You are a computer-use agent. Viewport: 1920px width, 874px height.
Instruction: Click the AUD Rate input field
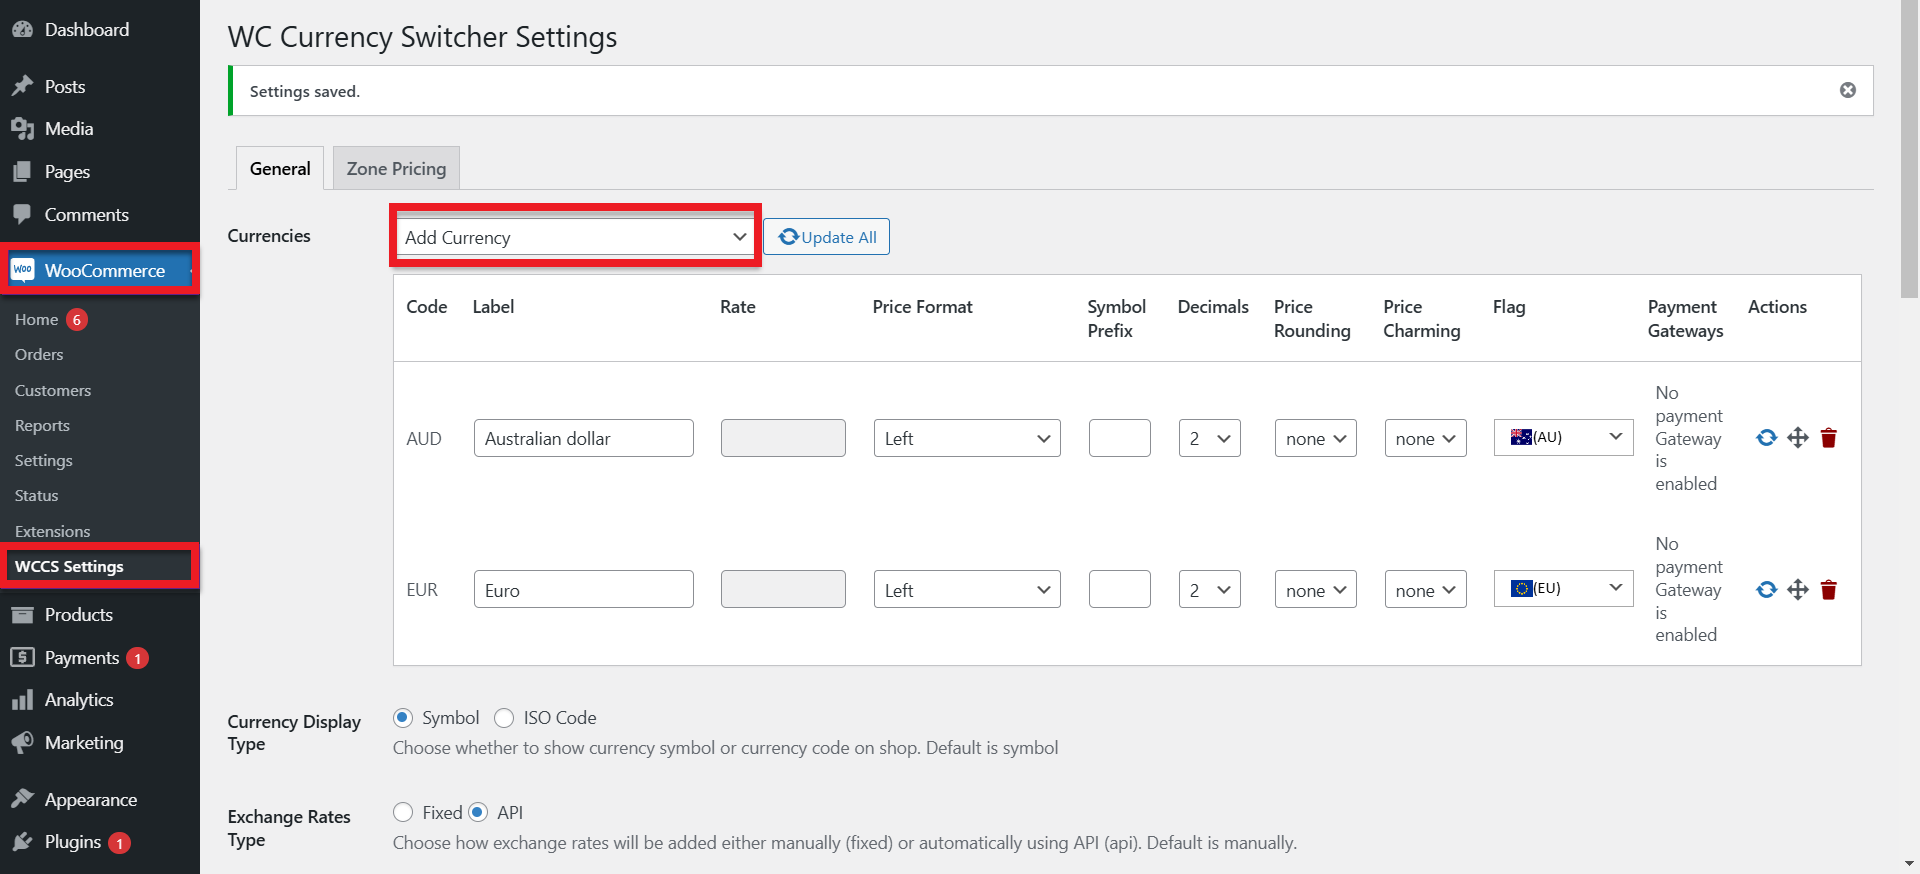(783, 438)
